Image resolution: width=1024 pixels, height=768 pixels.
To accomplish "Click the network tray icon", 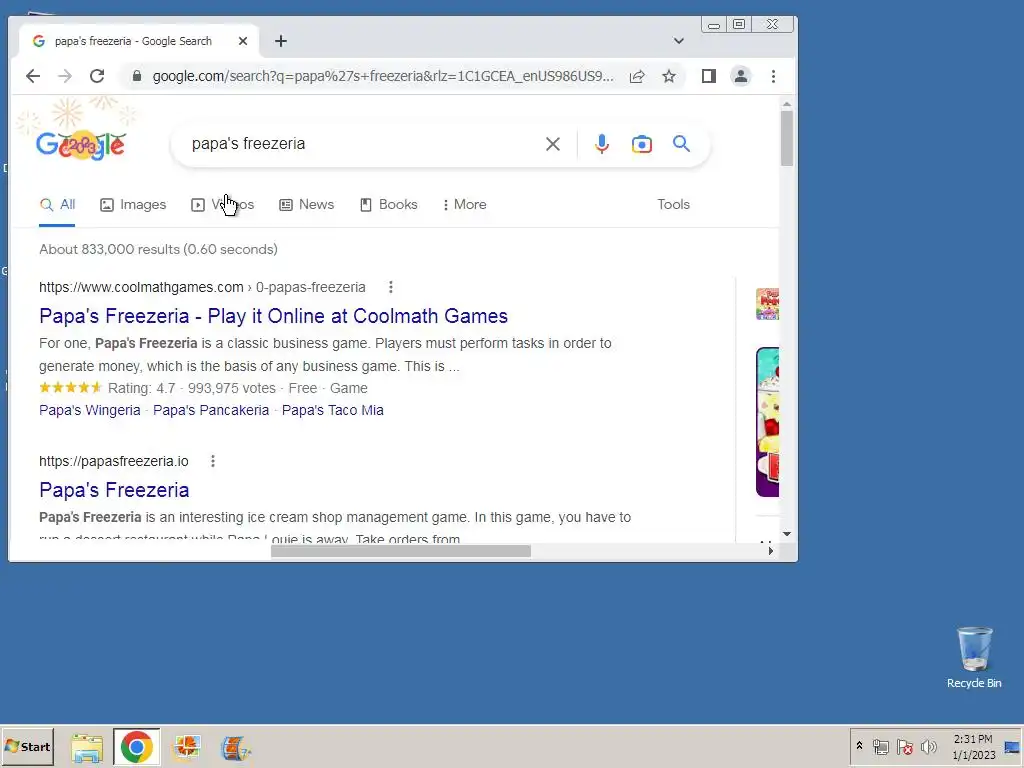I will pos(881,747).
